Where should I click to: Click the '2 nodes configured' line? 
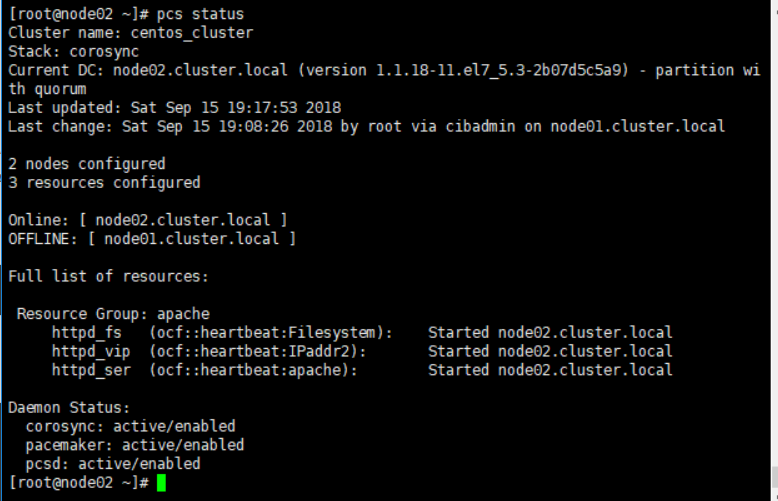pyautogui.click(x=87, y=164)
